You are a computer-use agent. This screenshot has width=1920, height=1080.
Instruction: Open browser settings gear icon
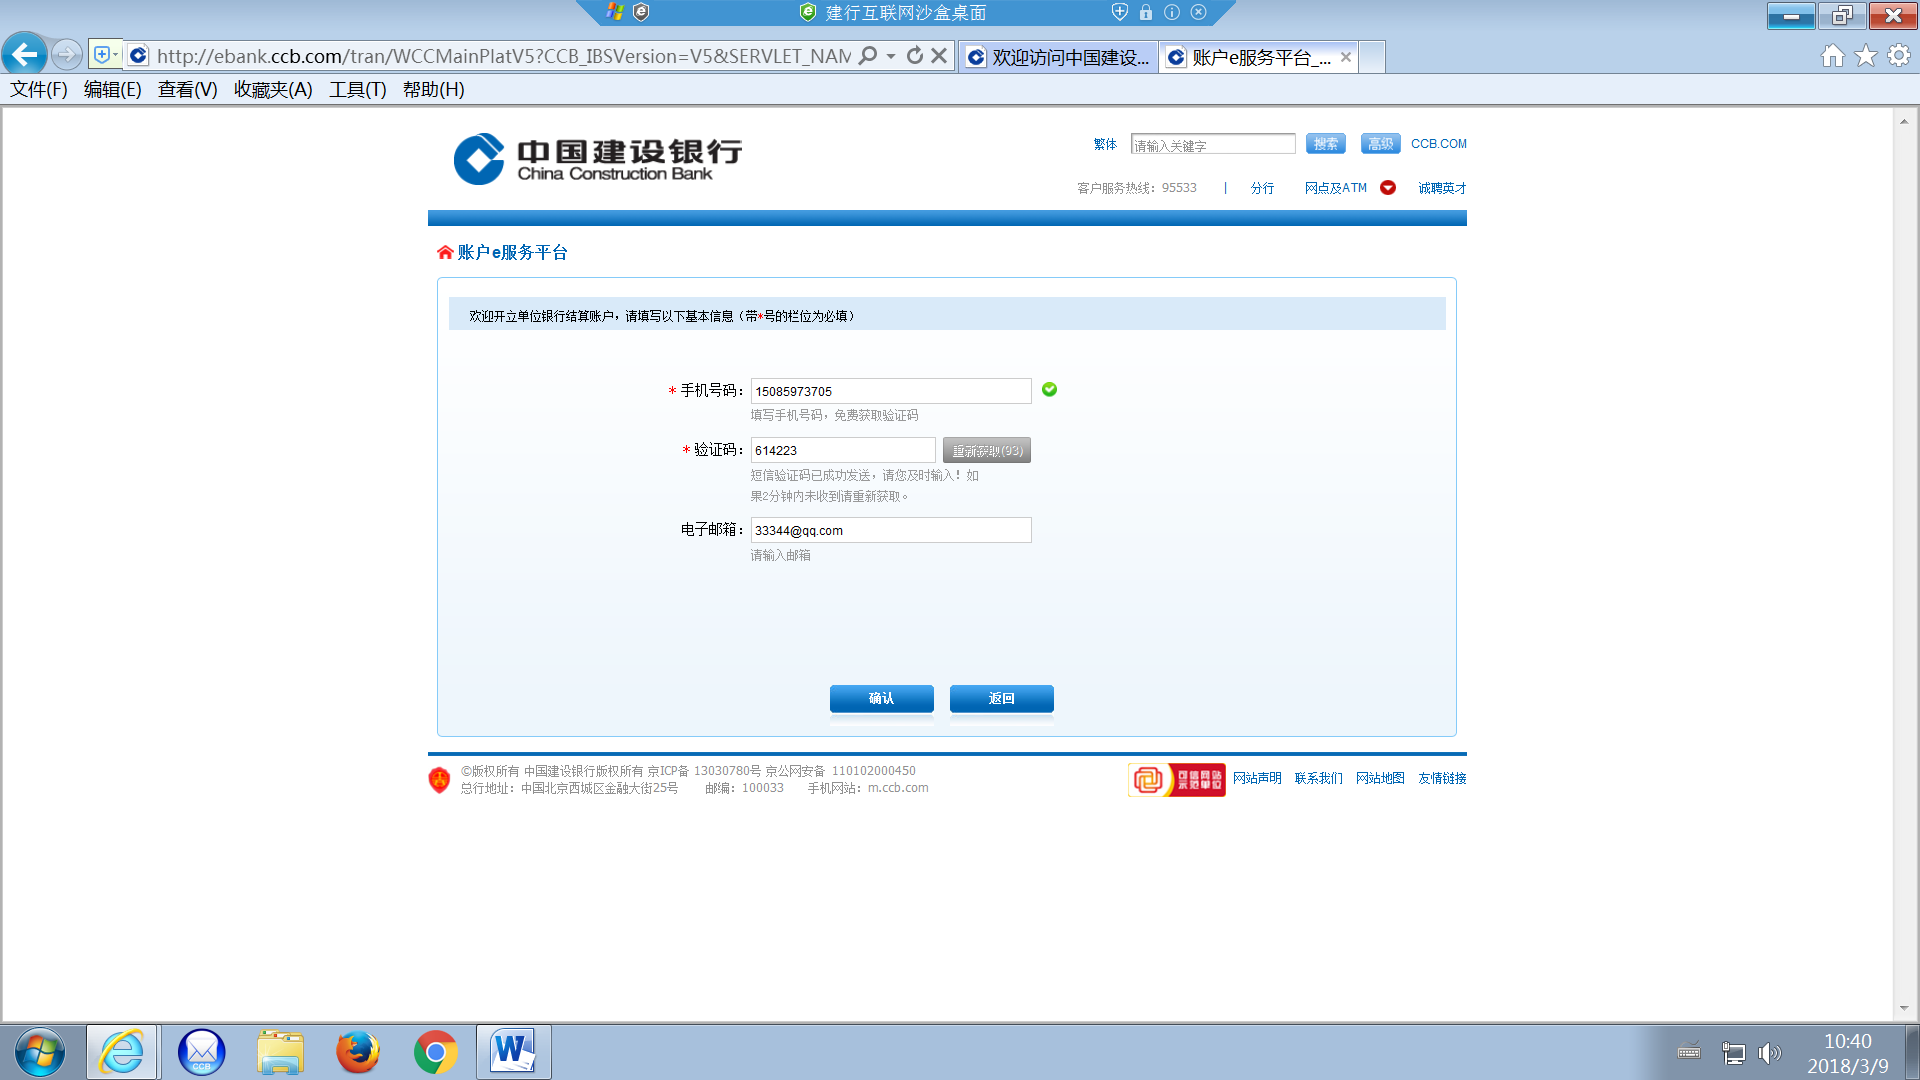point(1898,56)
